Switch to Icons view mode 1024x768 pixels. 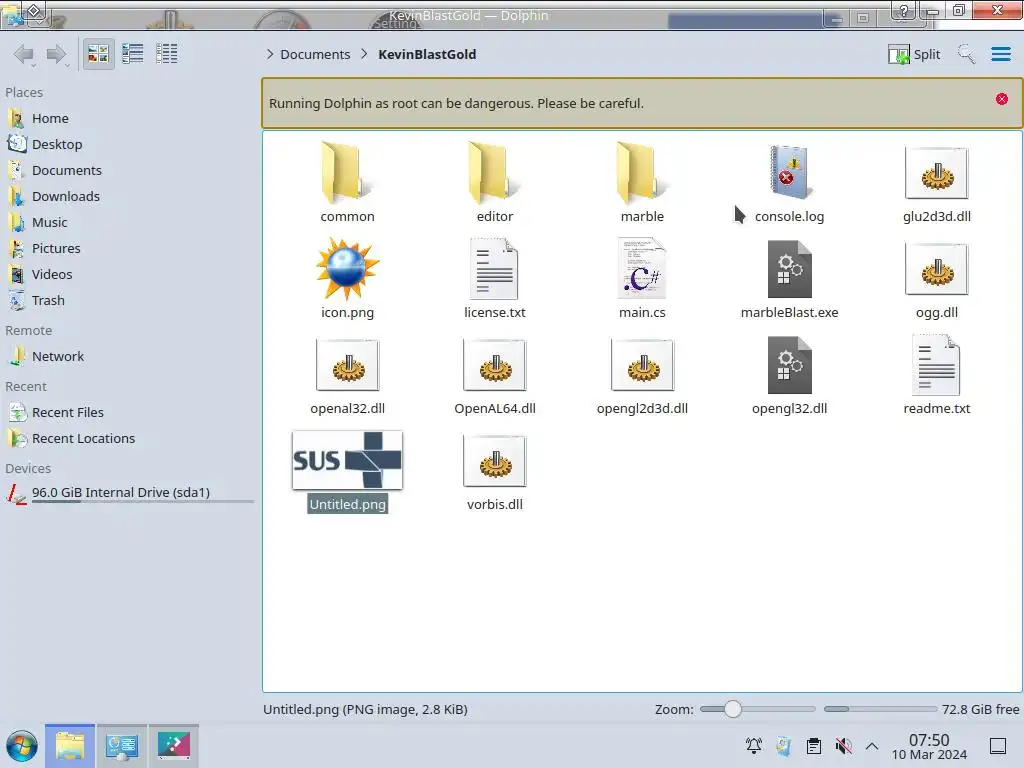tap(98, 54)
